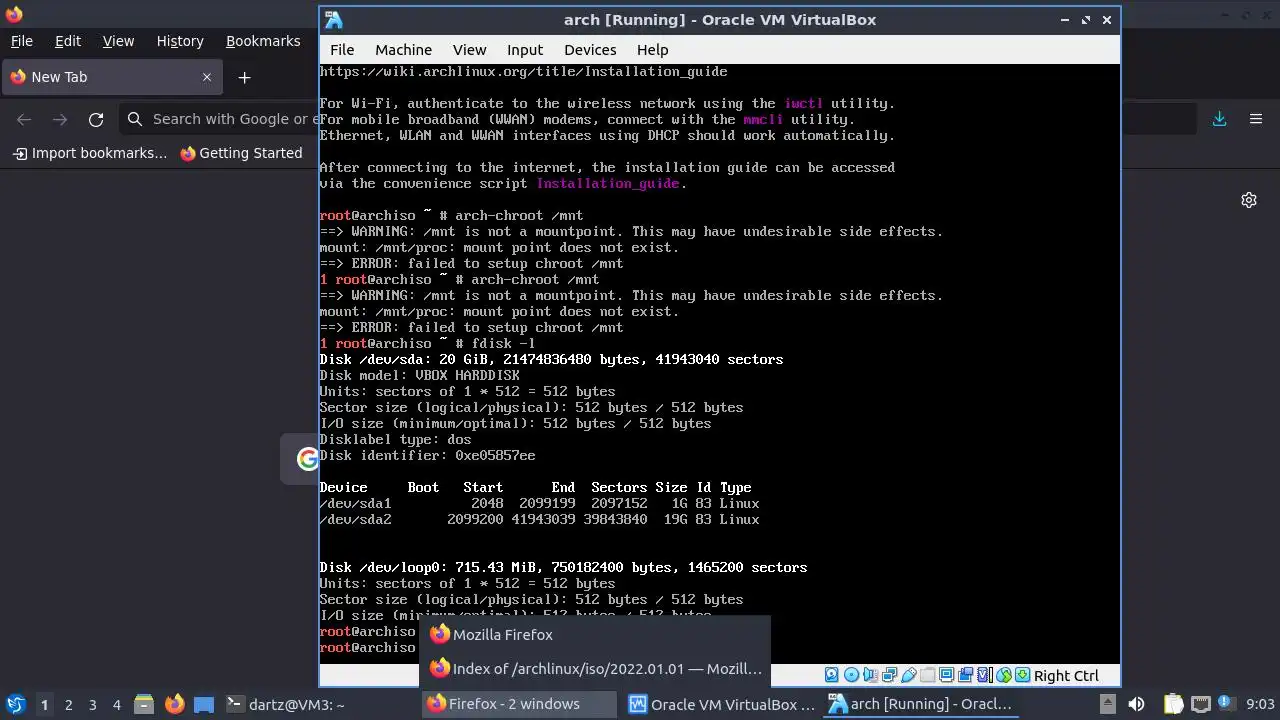1280x720 pixels.
Task: Choose the Mozilla Firefox window from taskbar popup
Action: point(595,634)
